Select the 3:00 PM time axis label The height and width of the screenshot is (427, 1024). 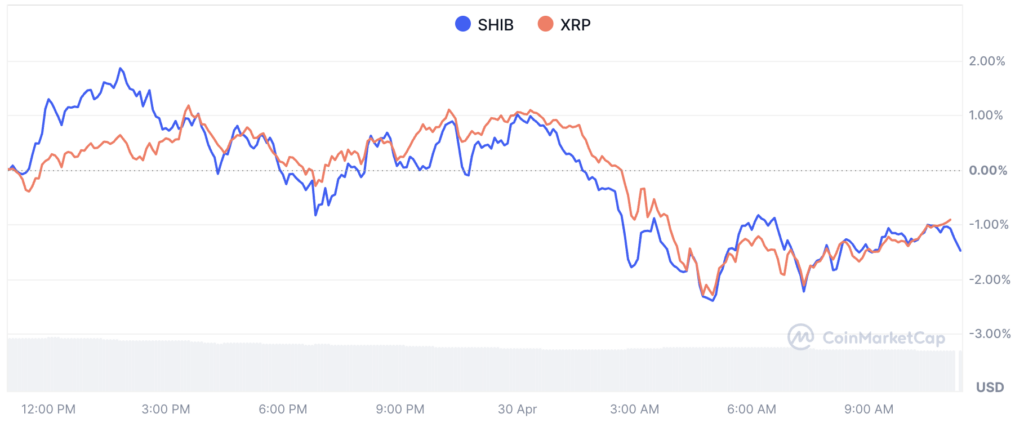point(166,409)
